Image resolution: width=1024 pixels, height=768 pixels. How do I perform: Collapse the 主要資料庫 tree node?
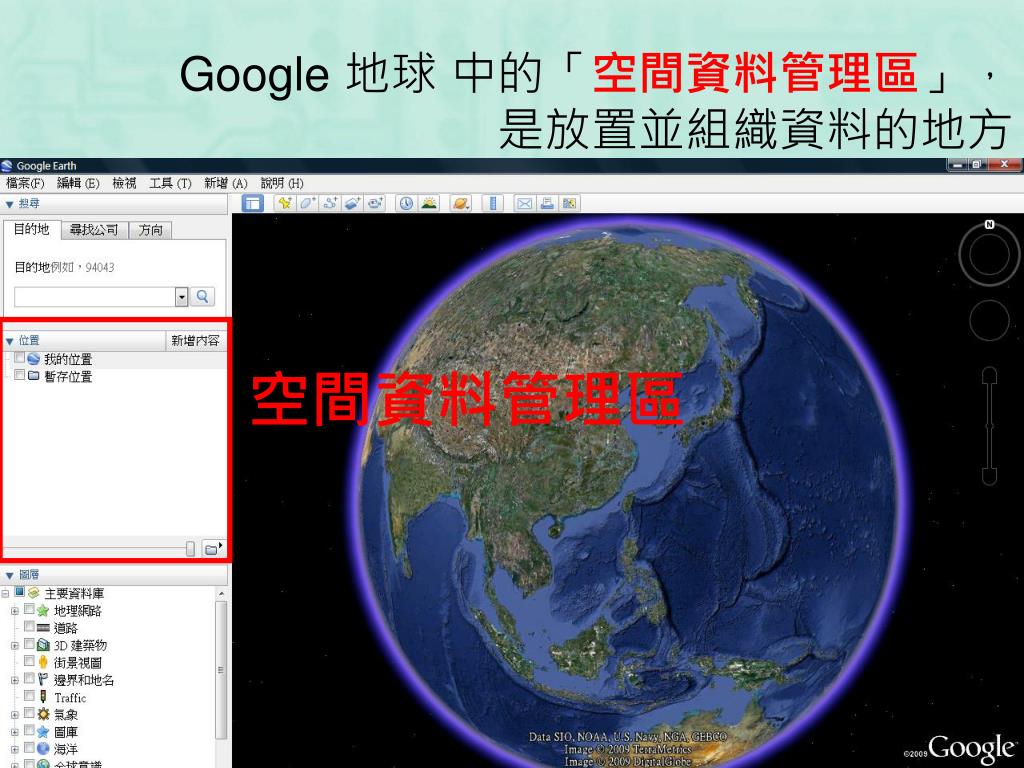[x=5, y=594]
